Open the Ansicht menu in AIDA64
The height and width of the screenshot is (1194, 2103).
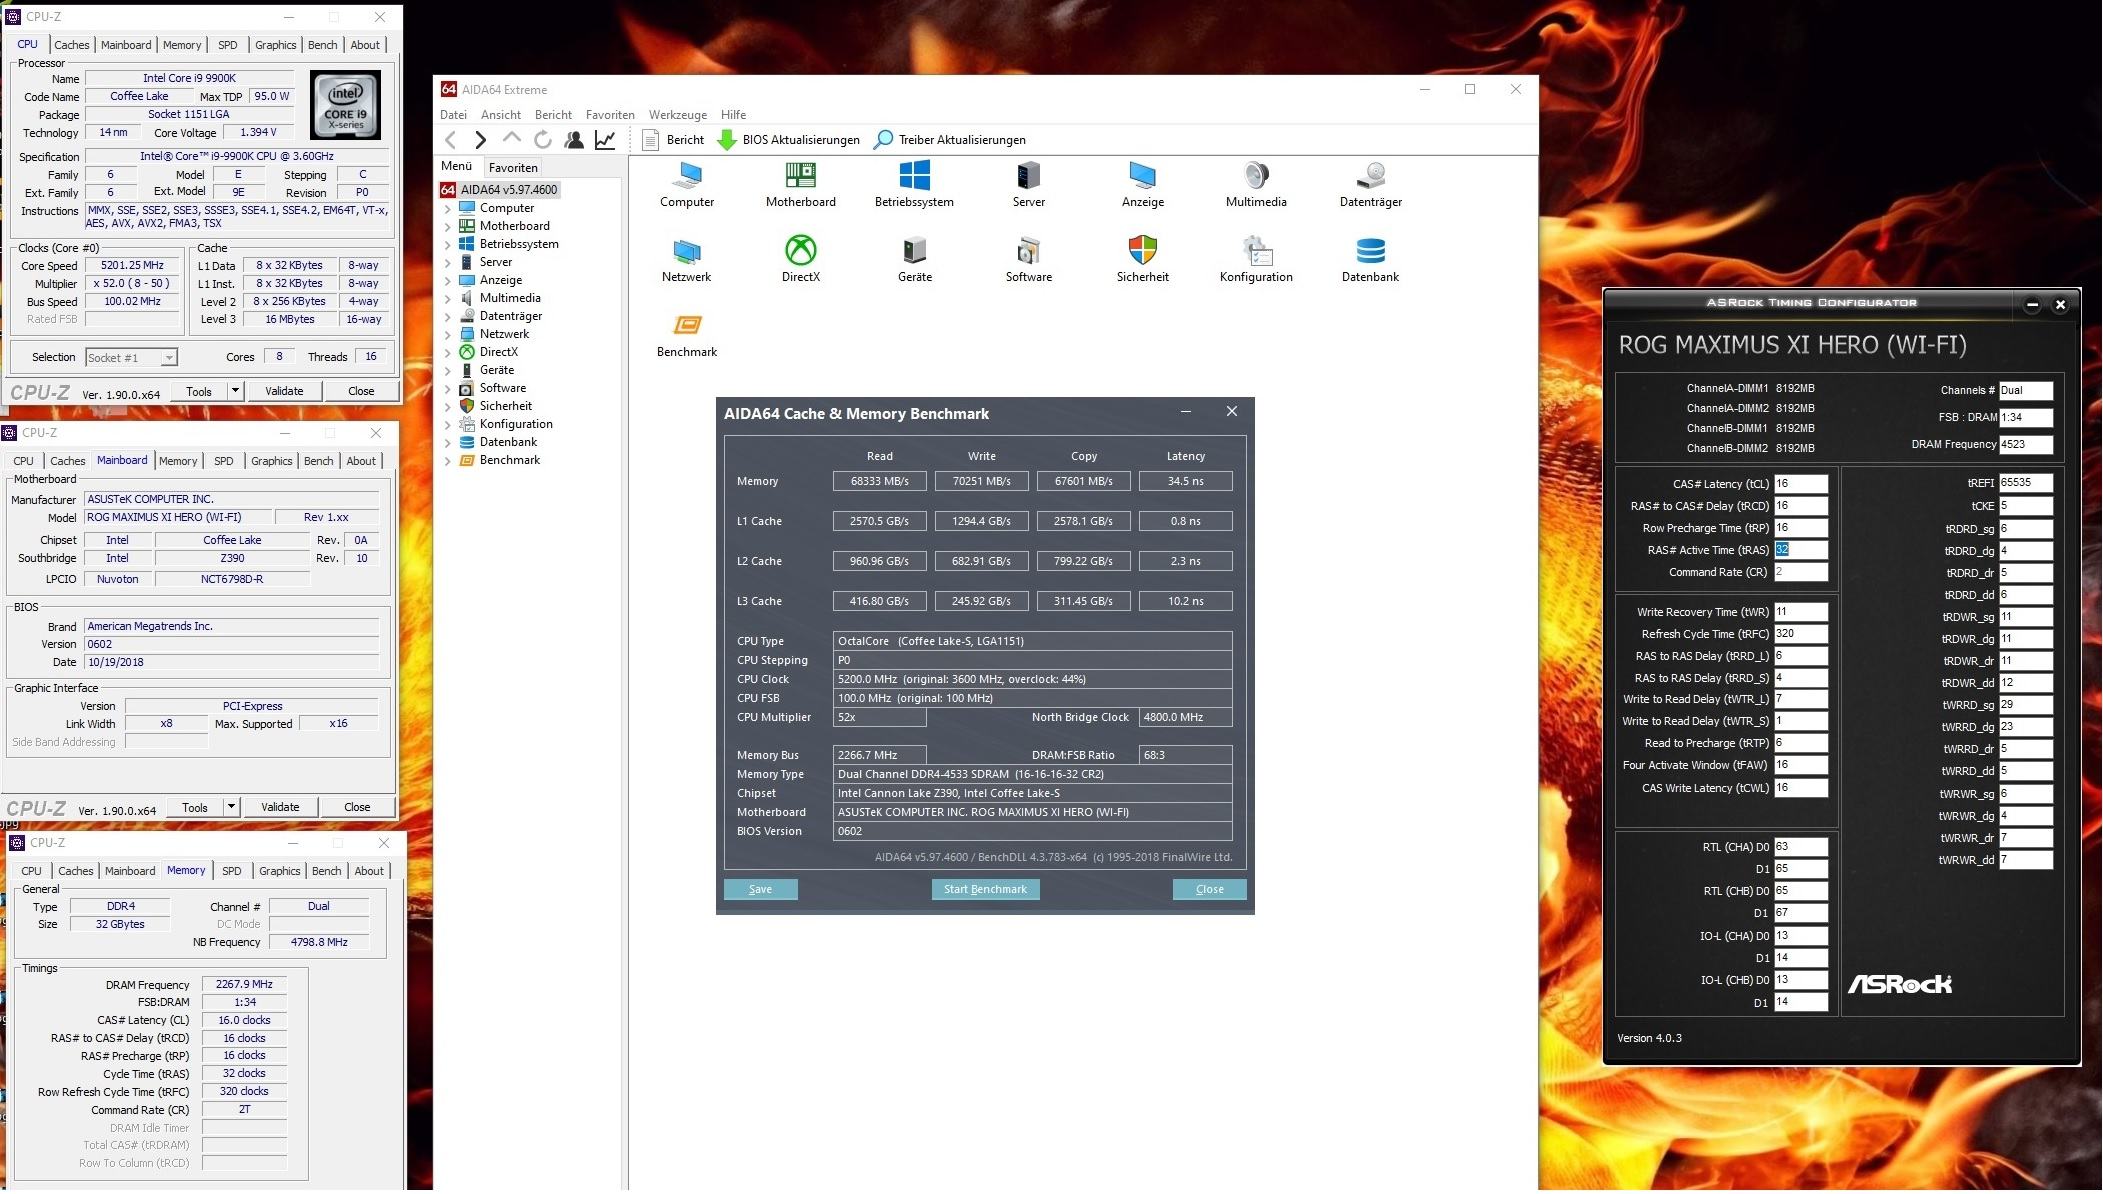(501, 115)
